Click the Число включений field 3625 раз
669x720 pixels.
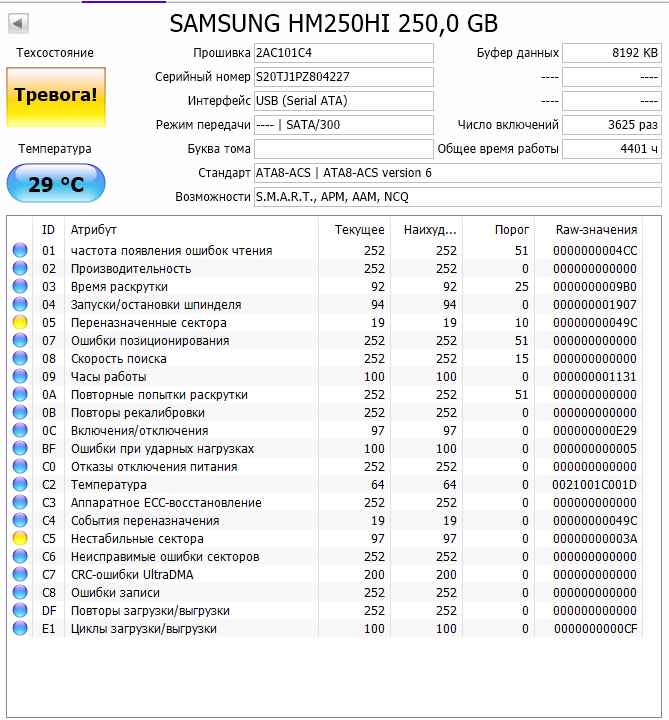[x=612, y=124]
